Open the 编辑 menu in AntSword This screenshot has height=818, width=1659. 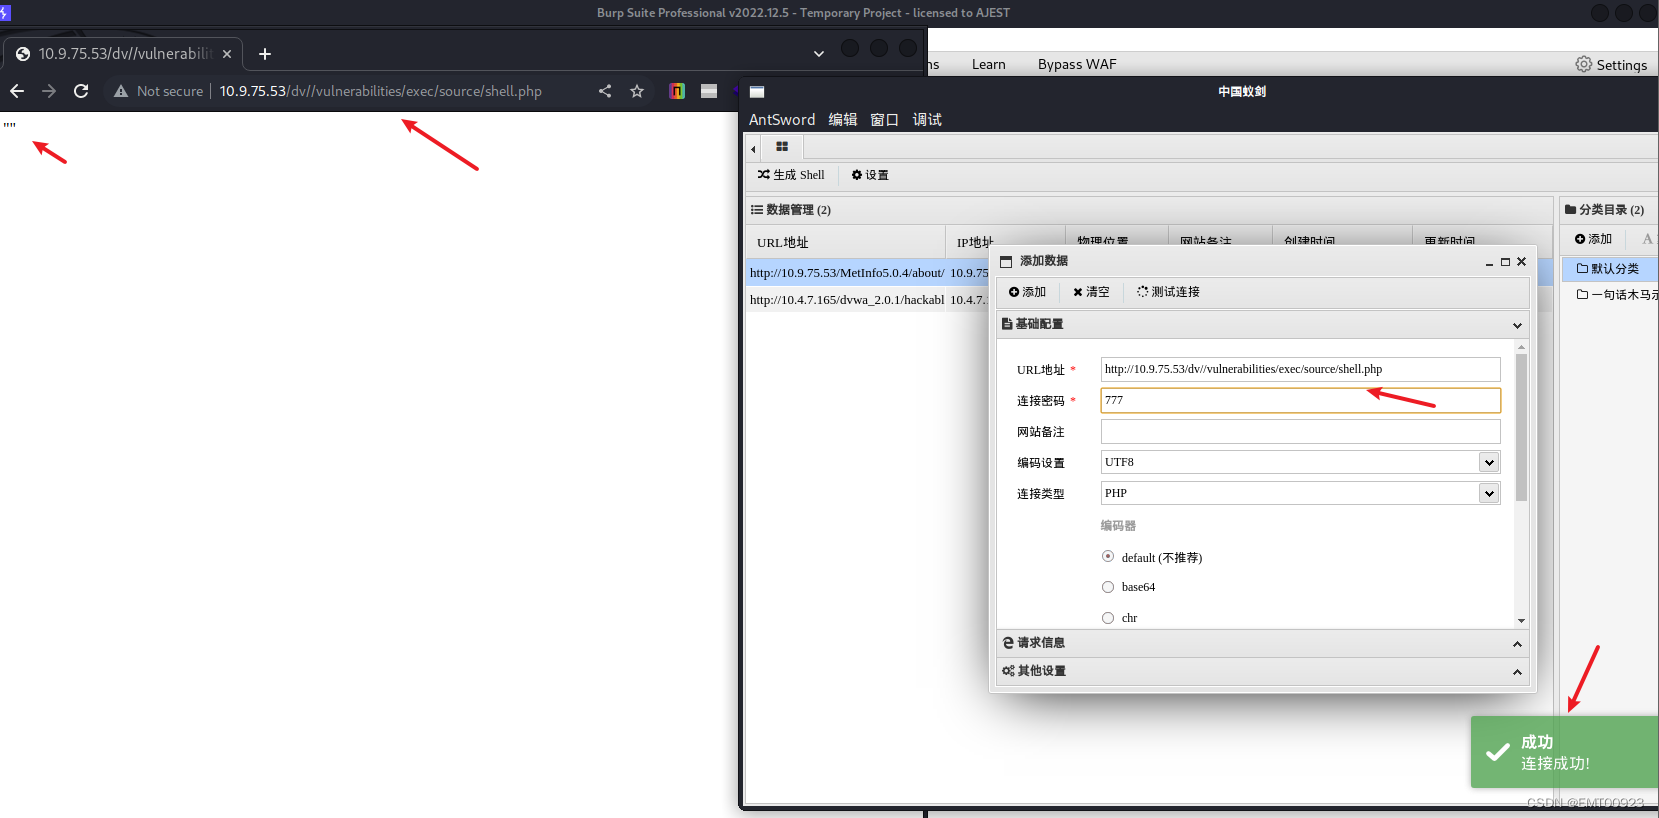843,119
